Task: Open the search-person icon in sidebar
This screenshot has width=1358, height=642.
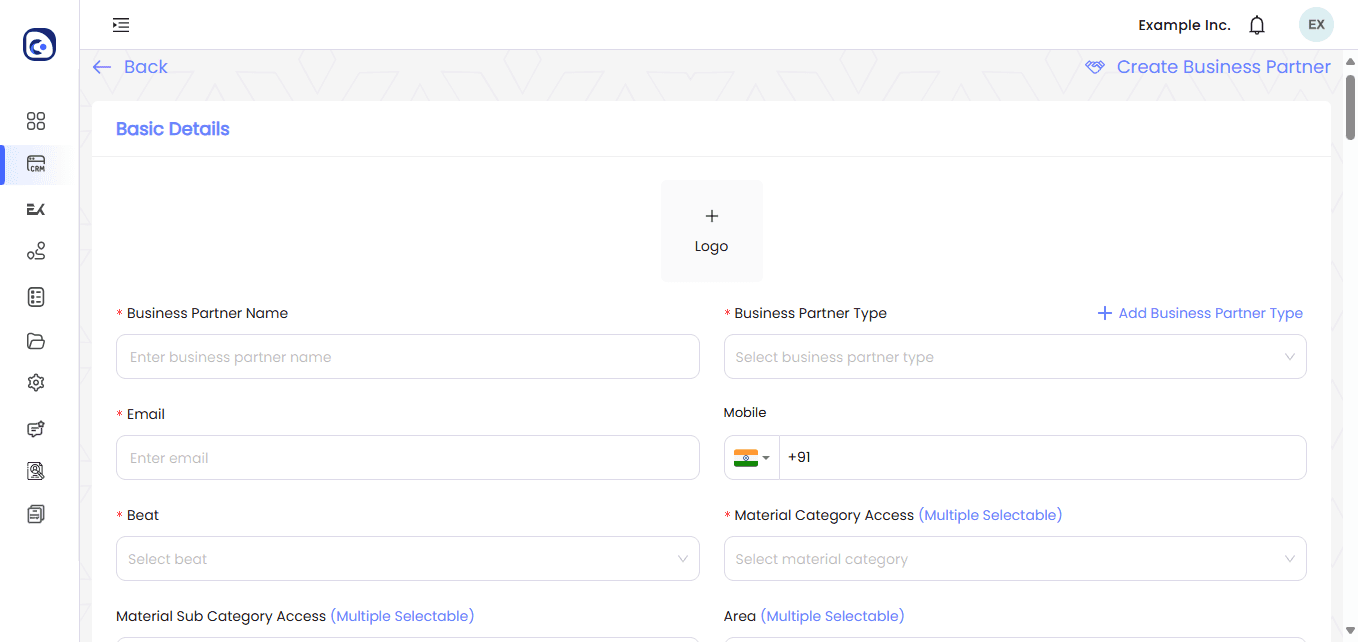Action: pyautogui.click(x=36, y=471)
